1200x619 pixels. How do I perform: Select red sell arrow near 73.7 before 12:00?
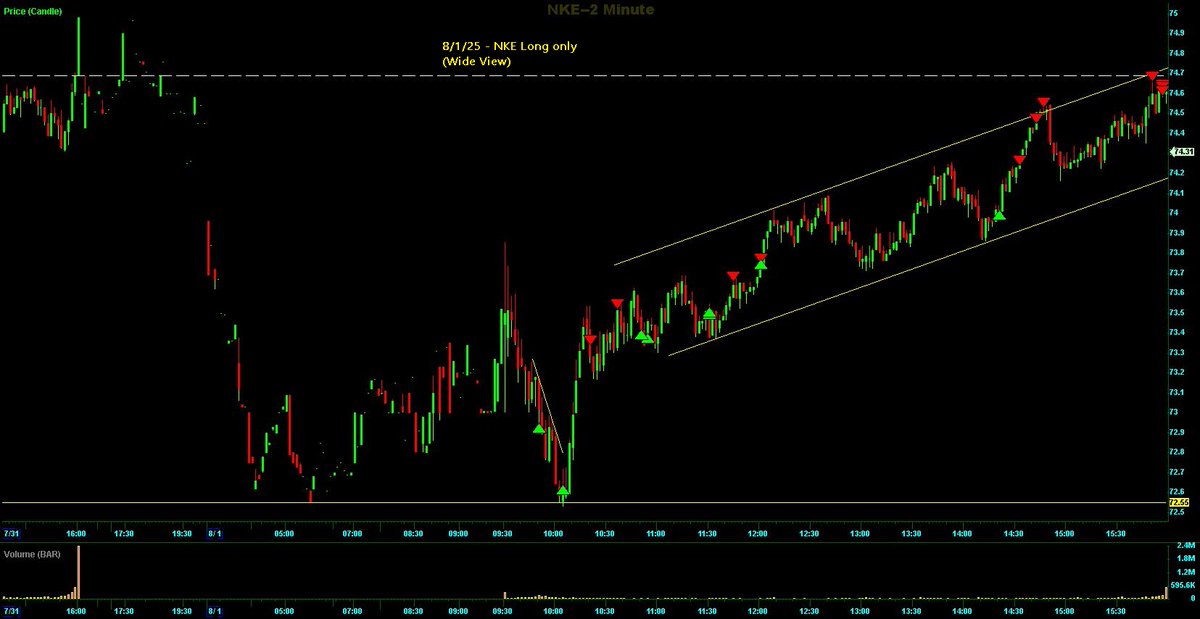(733, 276)
